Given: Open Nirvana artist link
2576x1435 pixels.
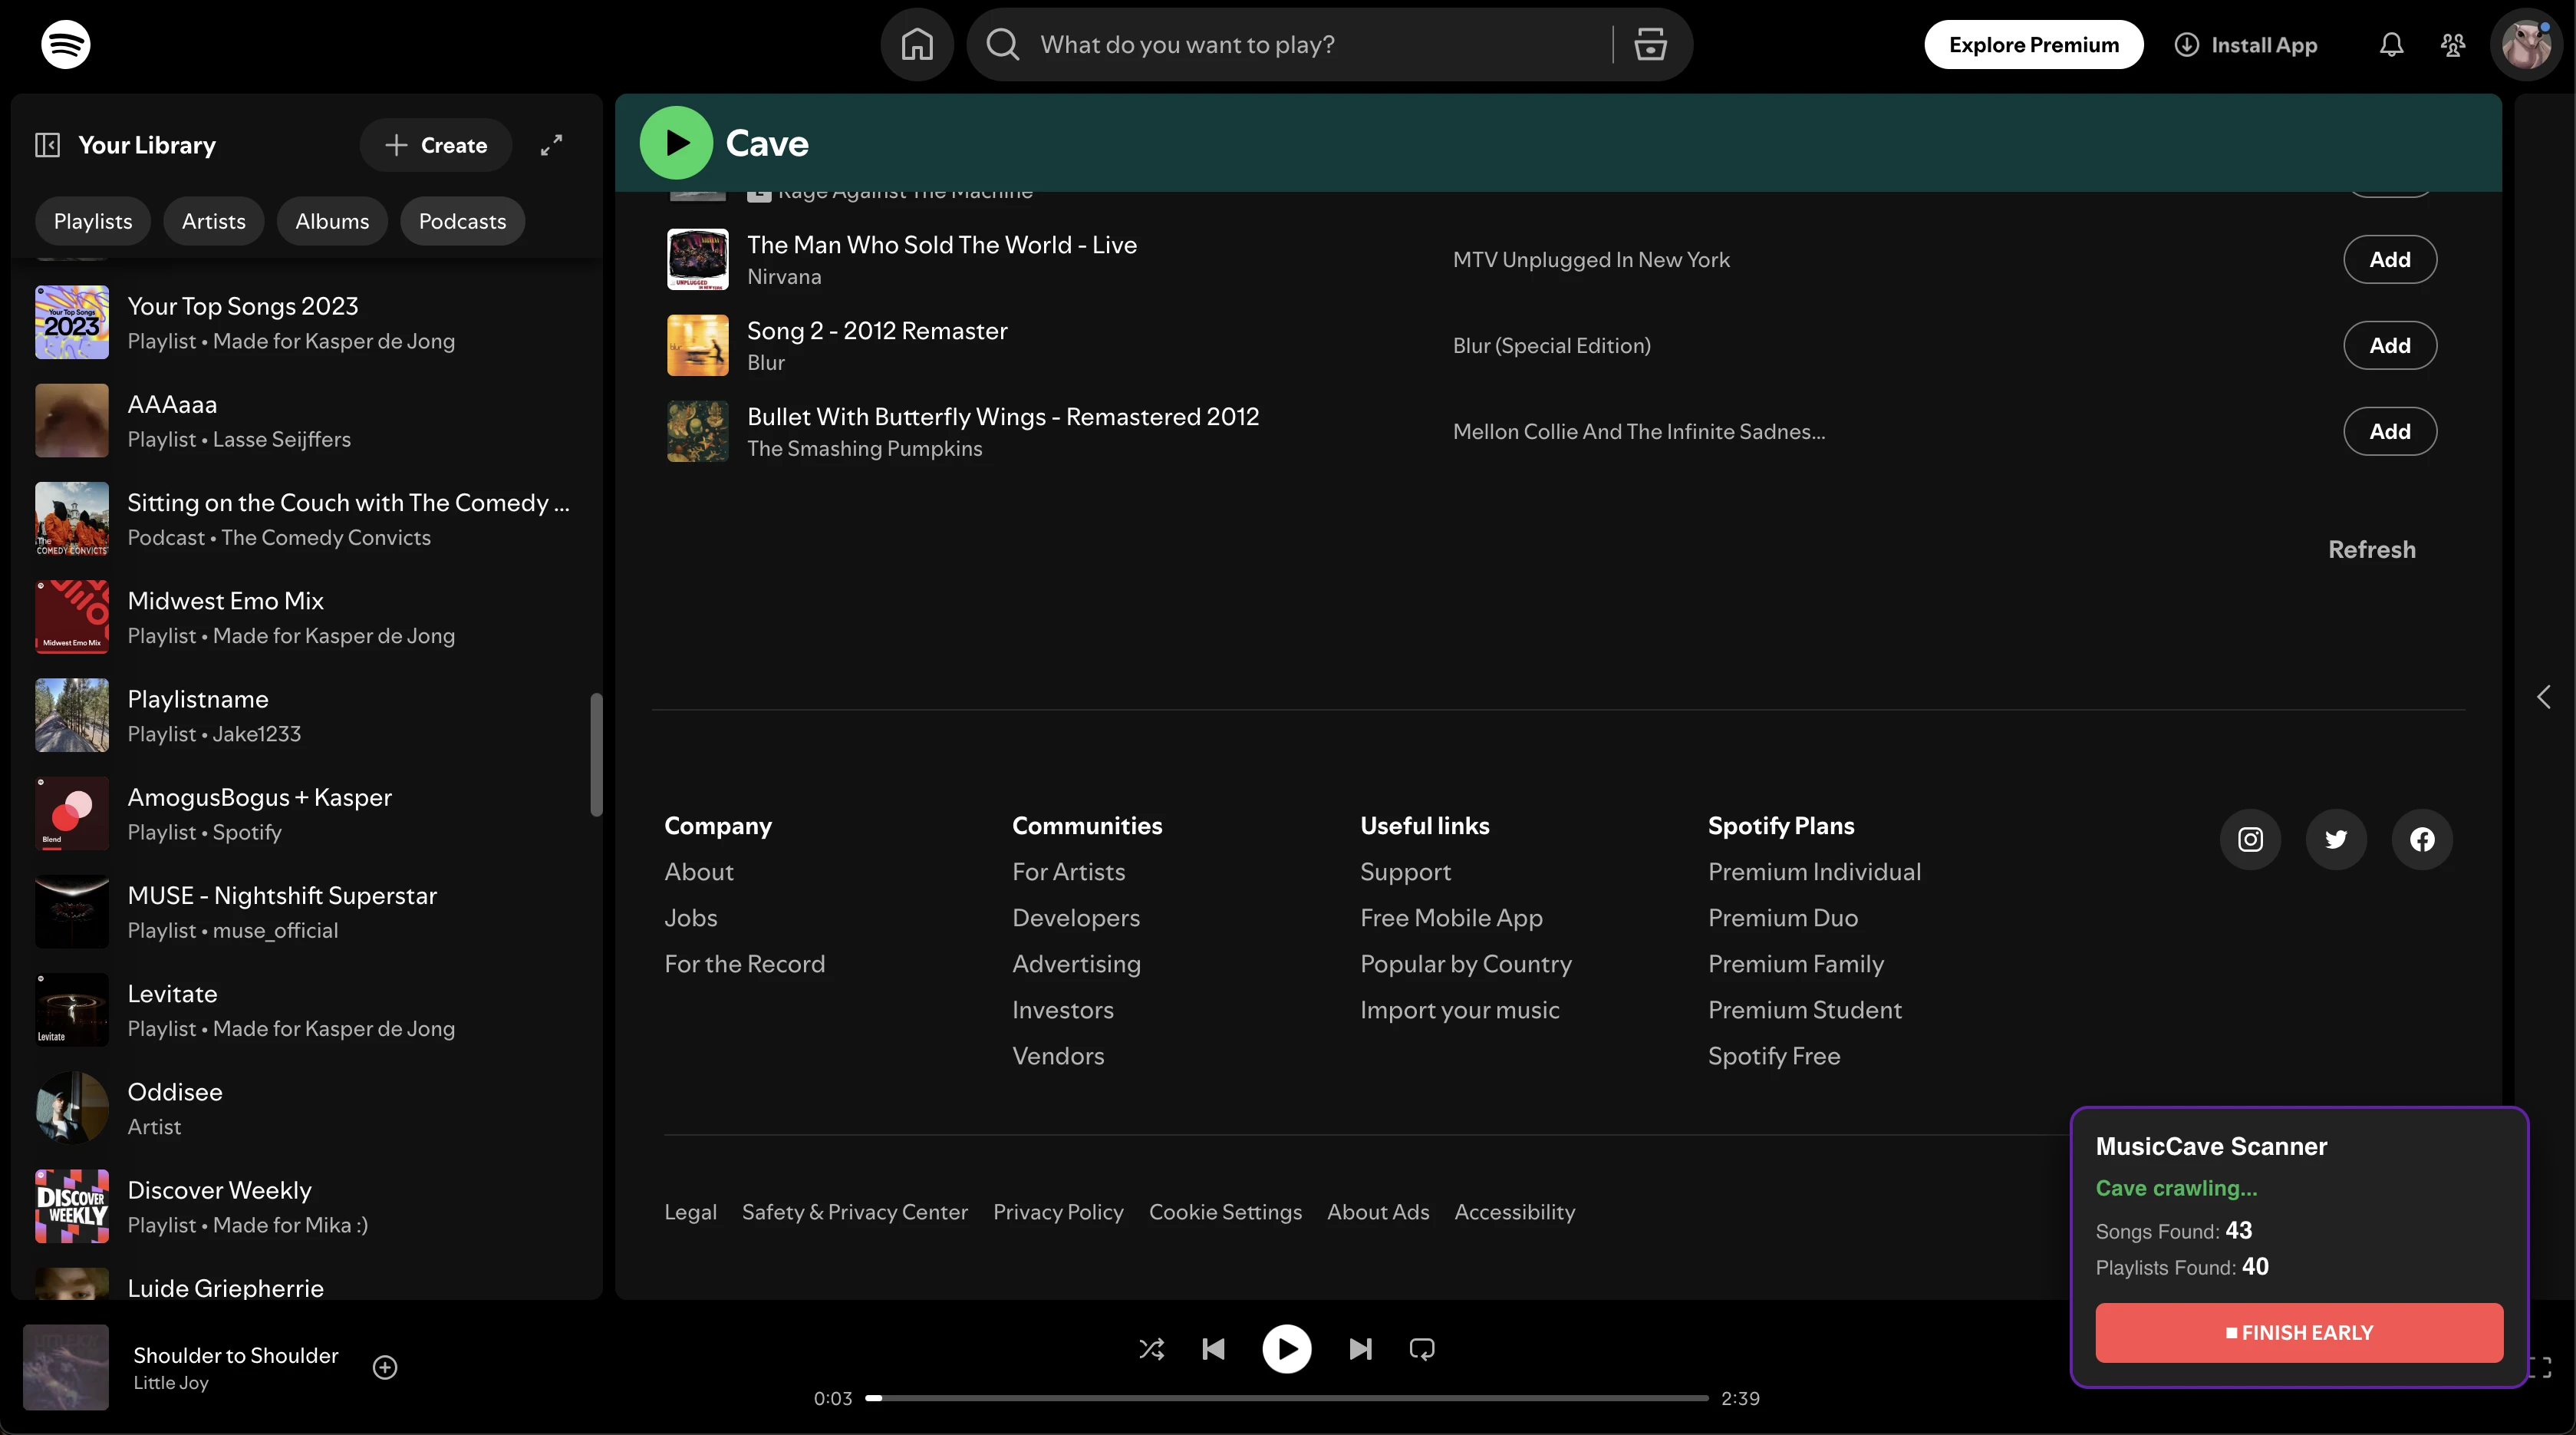Looking at the screenshot, I should tap(784, 277).
